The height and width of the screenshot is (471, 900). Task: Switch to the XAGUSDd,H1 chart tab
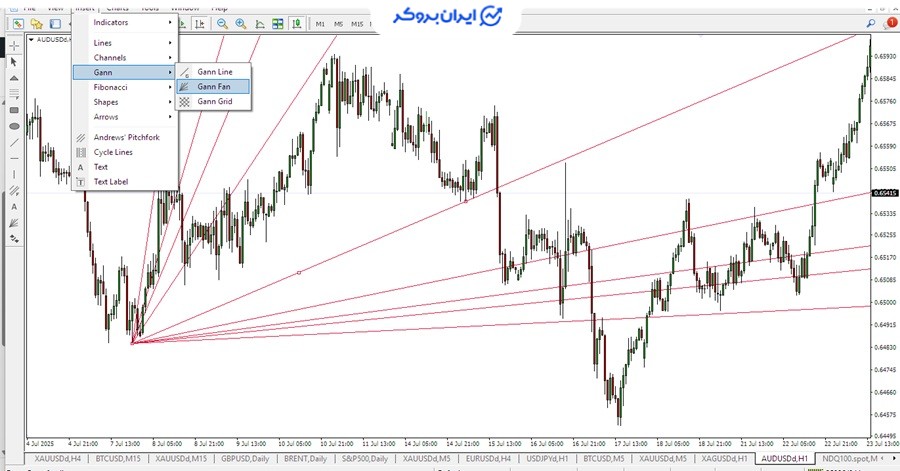(725, 459)
